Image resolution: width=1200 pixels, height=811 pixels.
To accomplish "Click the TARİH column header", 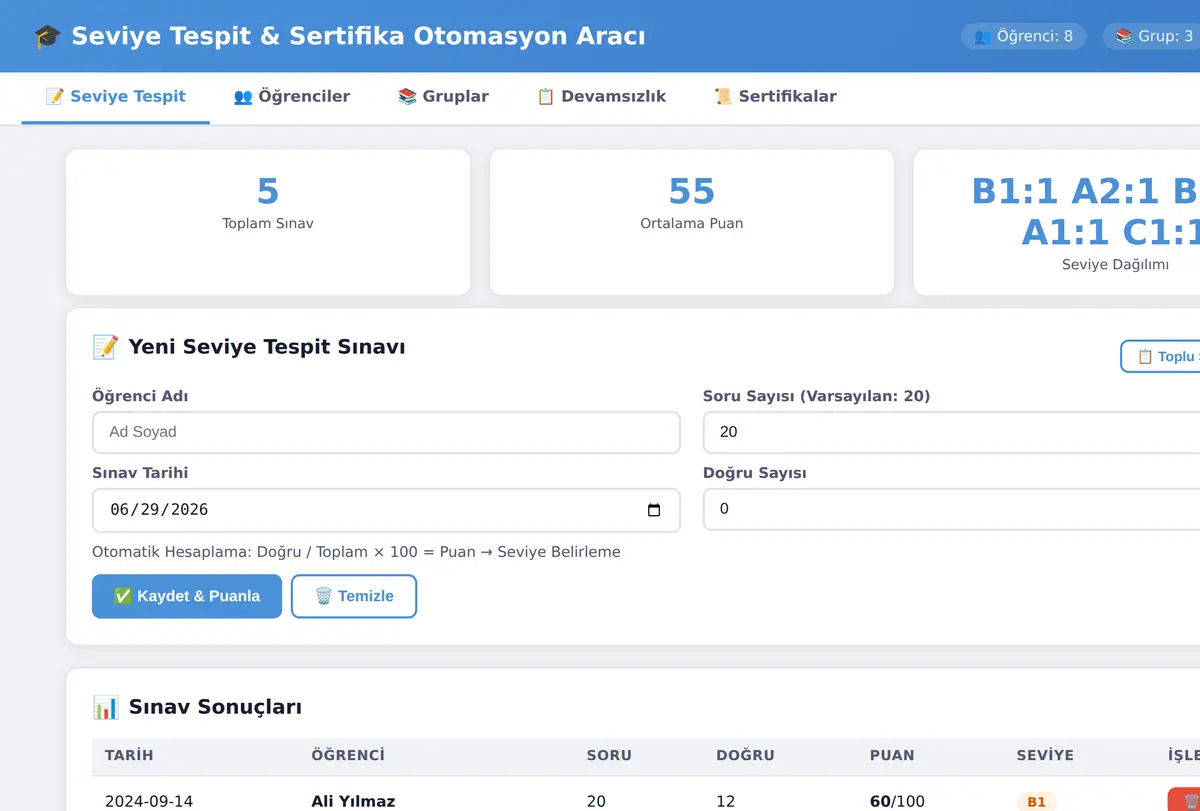I will [x=129, y=756].
